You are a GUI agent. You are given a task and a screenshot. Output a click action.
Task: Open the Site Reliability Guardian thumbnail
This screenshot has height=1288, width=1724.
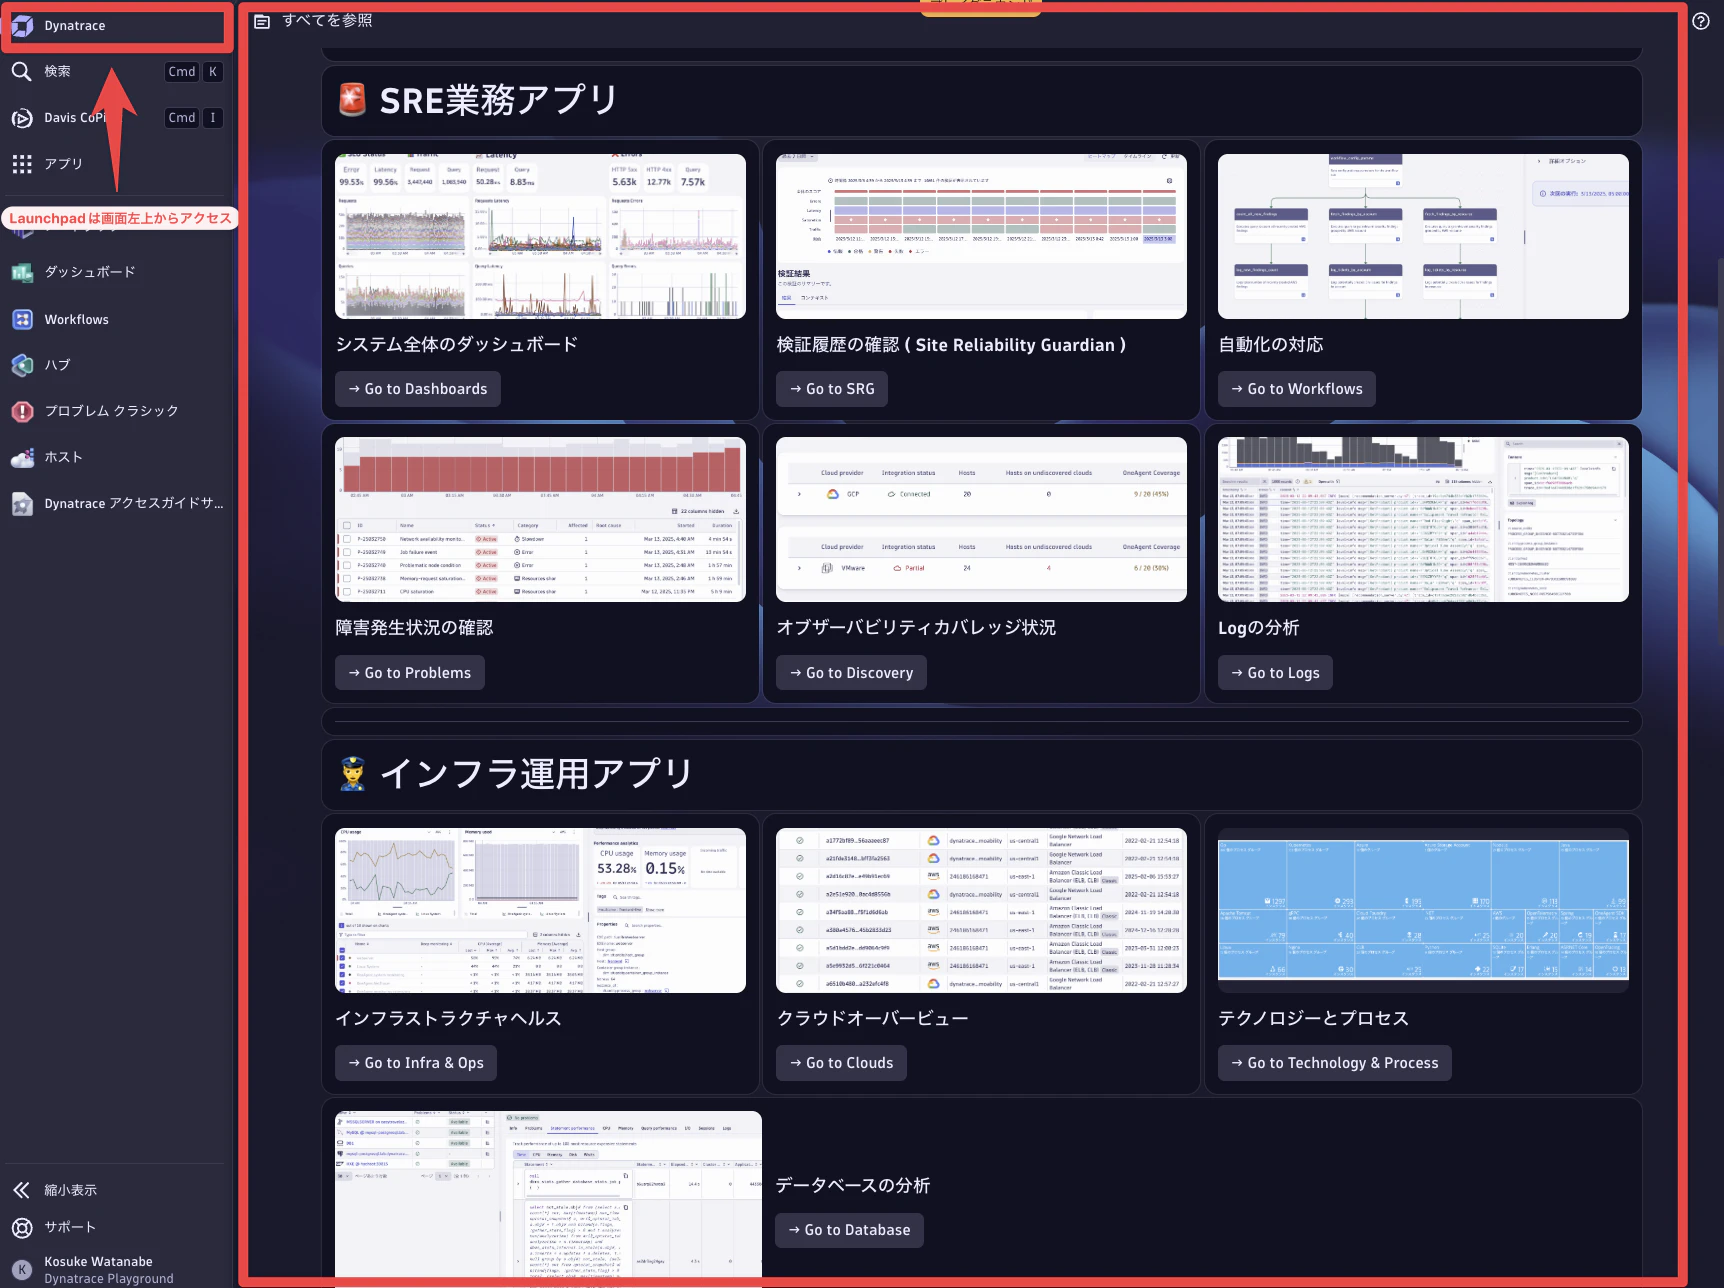pyautogui.click(x=981, y=237)
